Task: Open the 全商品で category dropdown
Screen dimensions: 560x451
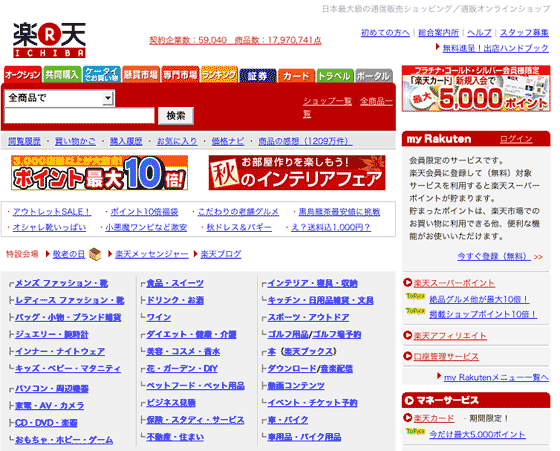Action: 60,98
